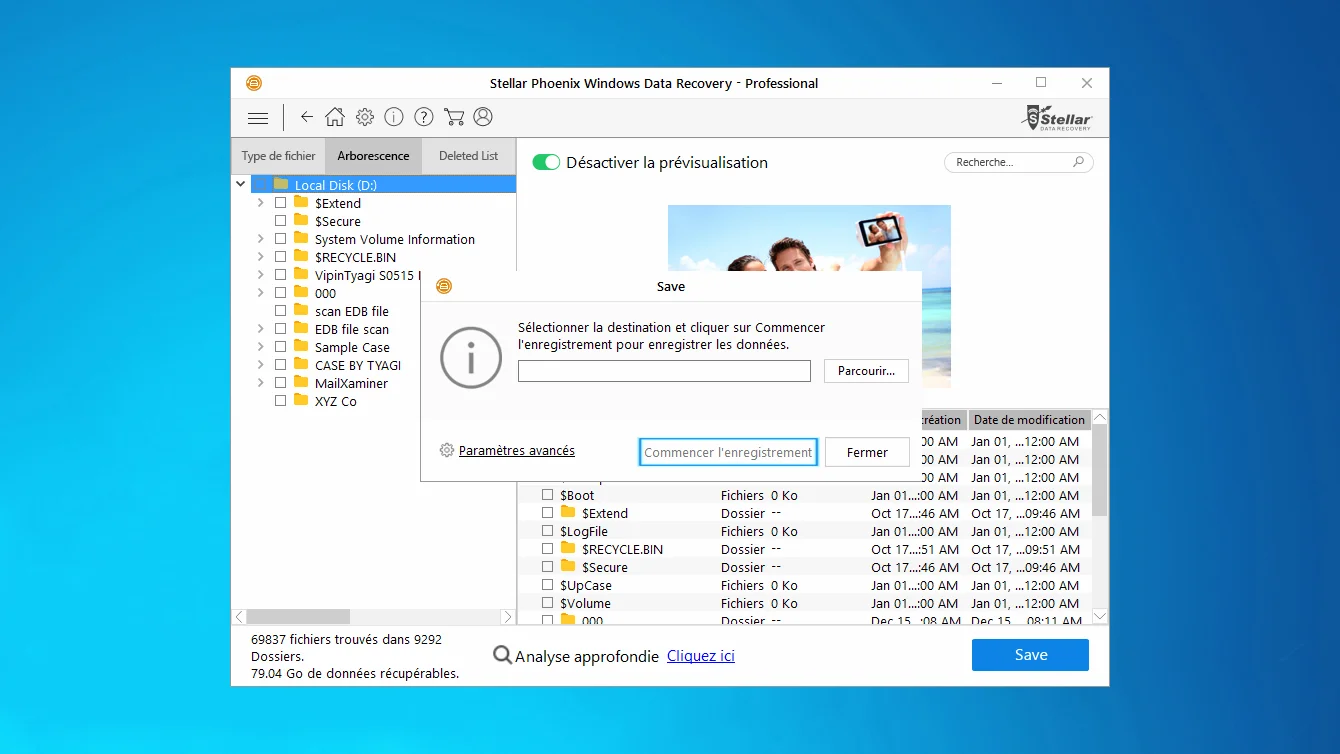The image size is (1340, 754).
Task: Expand the EDB file scan node
Action: (260, 329)
